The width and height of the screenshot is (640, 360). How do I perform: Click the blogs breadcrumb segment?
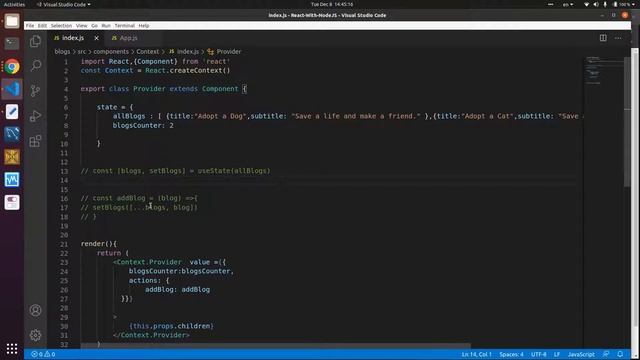pyautogui.click(x=62, y=51)
